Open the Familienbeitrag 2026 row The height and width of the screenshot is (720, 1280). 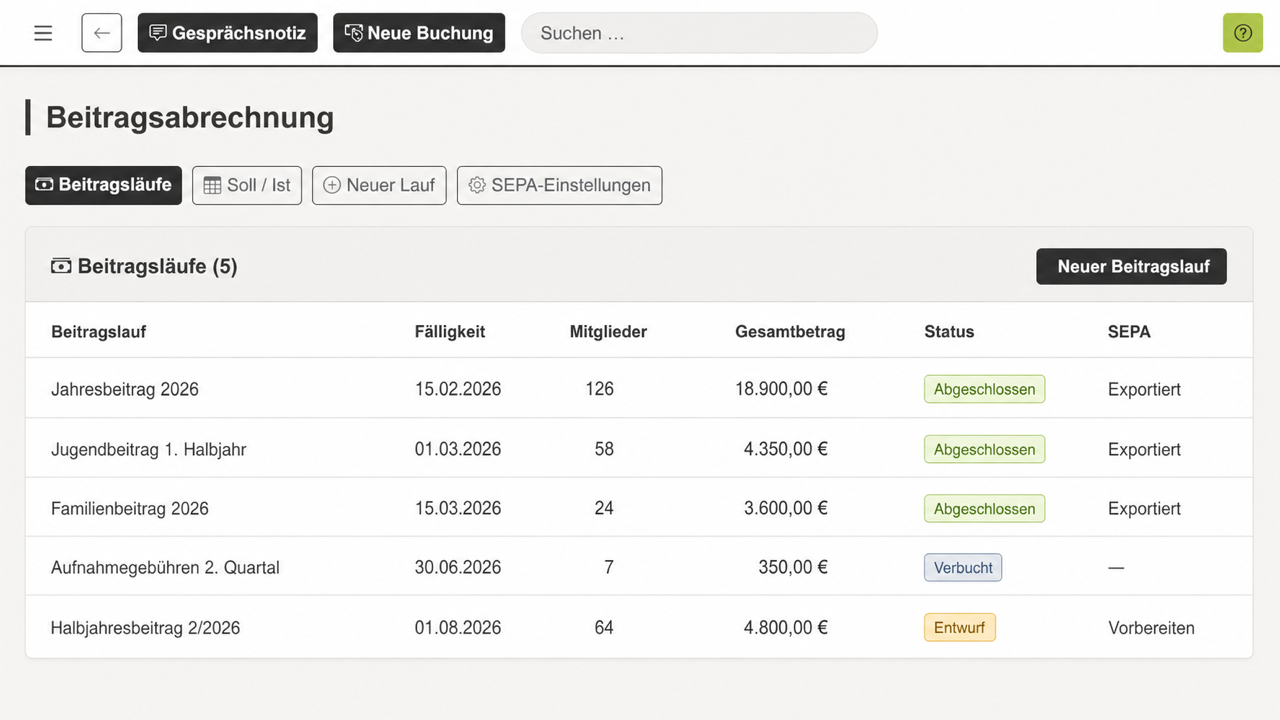click(639, 508)
